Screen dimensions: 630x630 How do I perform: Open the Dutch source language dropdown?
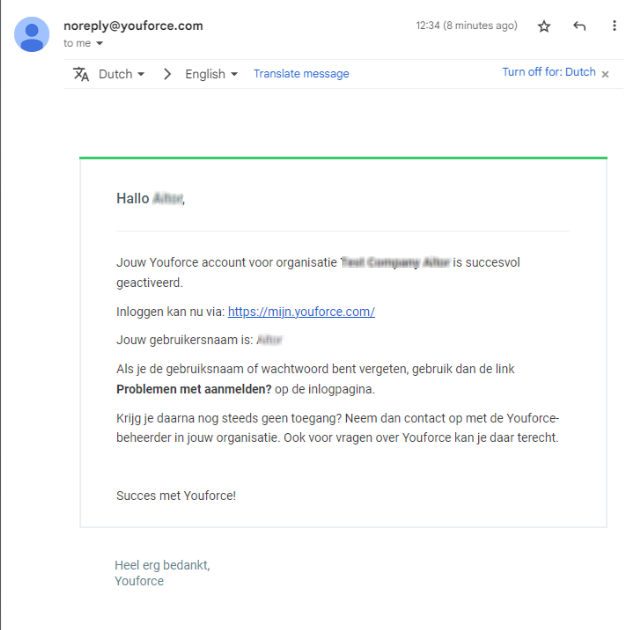point(121,74)
